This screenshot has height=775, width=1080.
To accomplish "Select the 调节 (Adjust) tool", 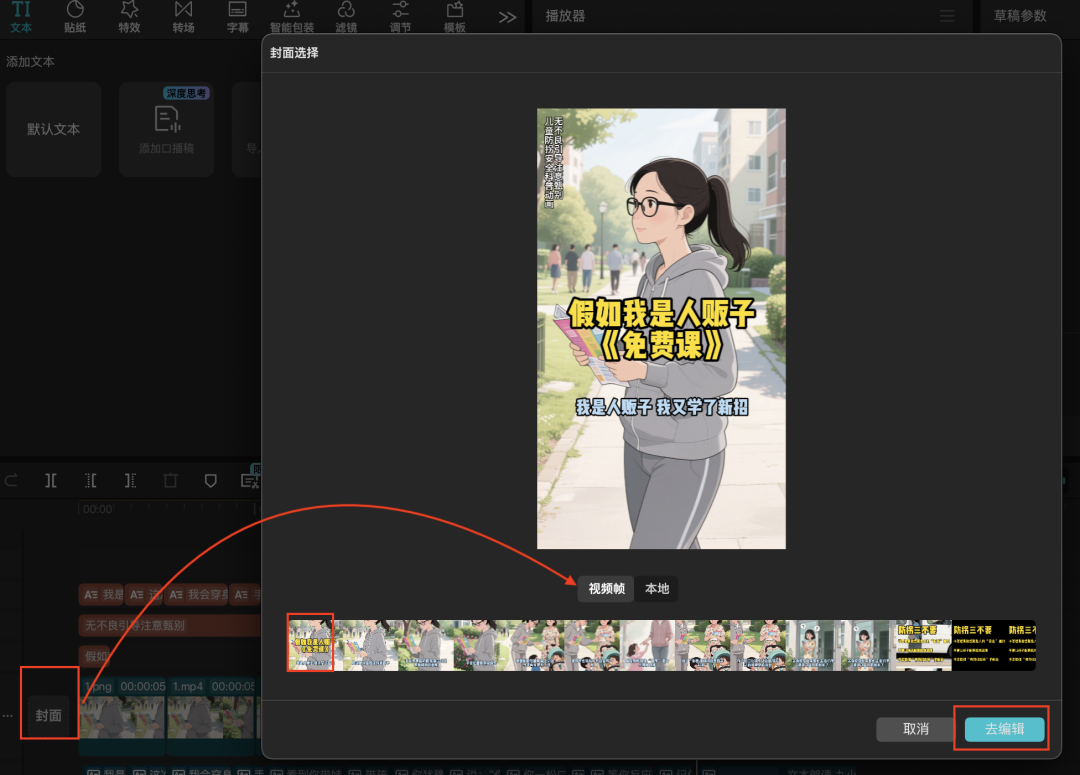I will [x=400, y=18].
